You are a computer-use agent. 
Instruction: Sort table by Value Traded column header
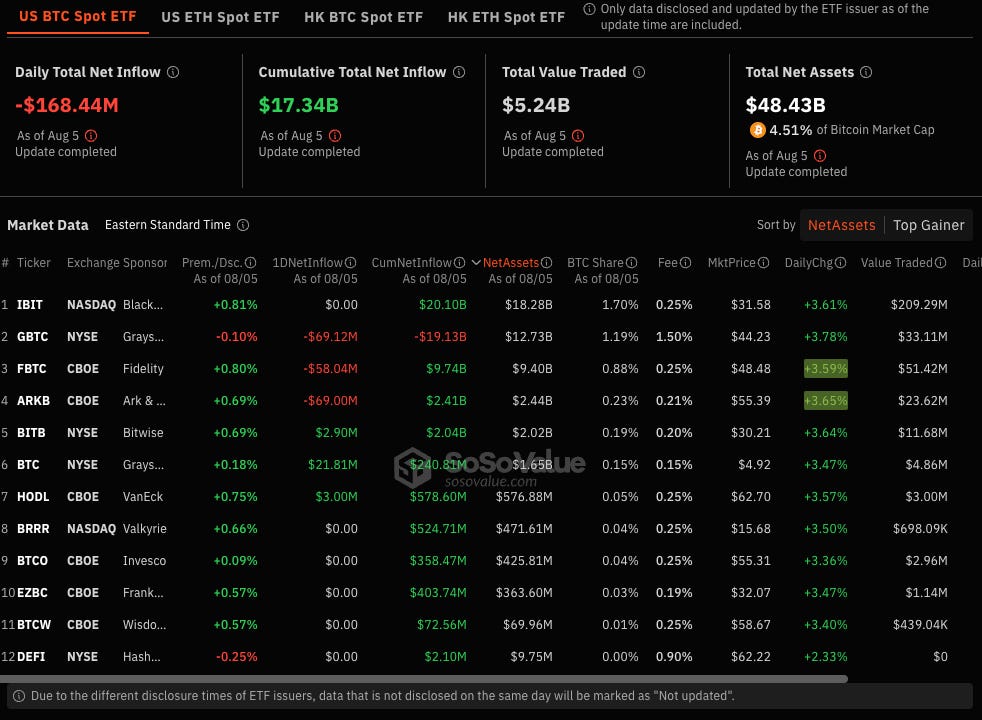point(897,262)
